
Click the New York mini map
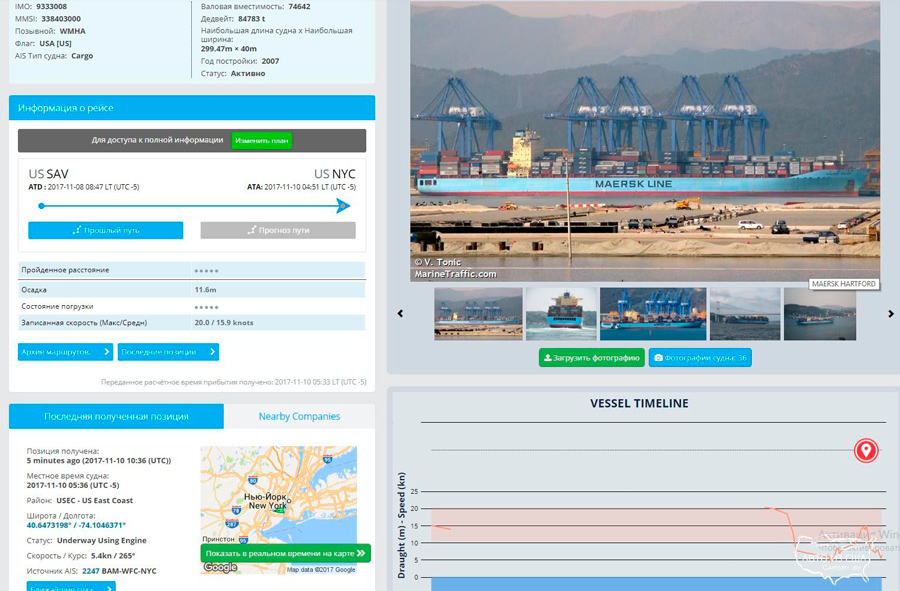click(278, 510)
